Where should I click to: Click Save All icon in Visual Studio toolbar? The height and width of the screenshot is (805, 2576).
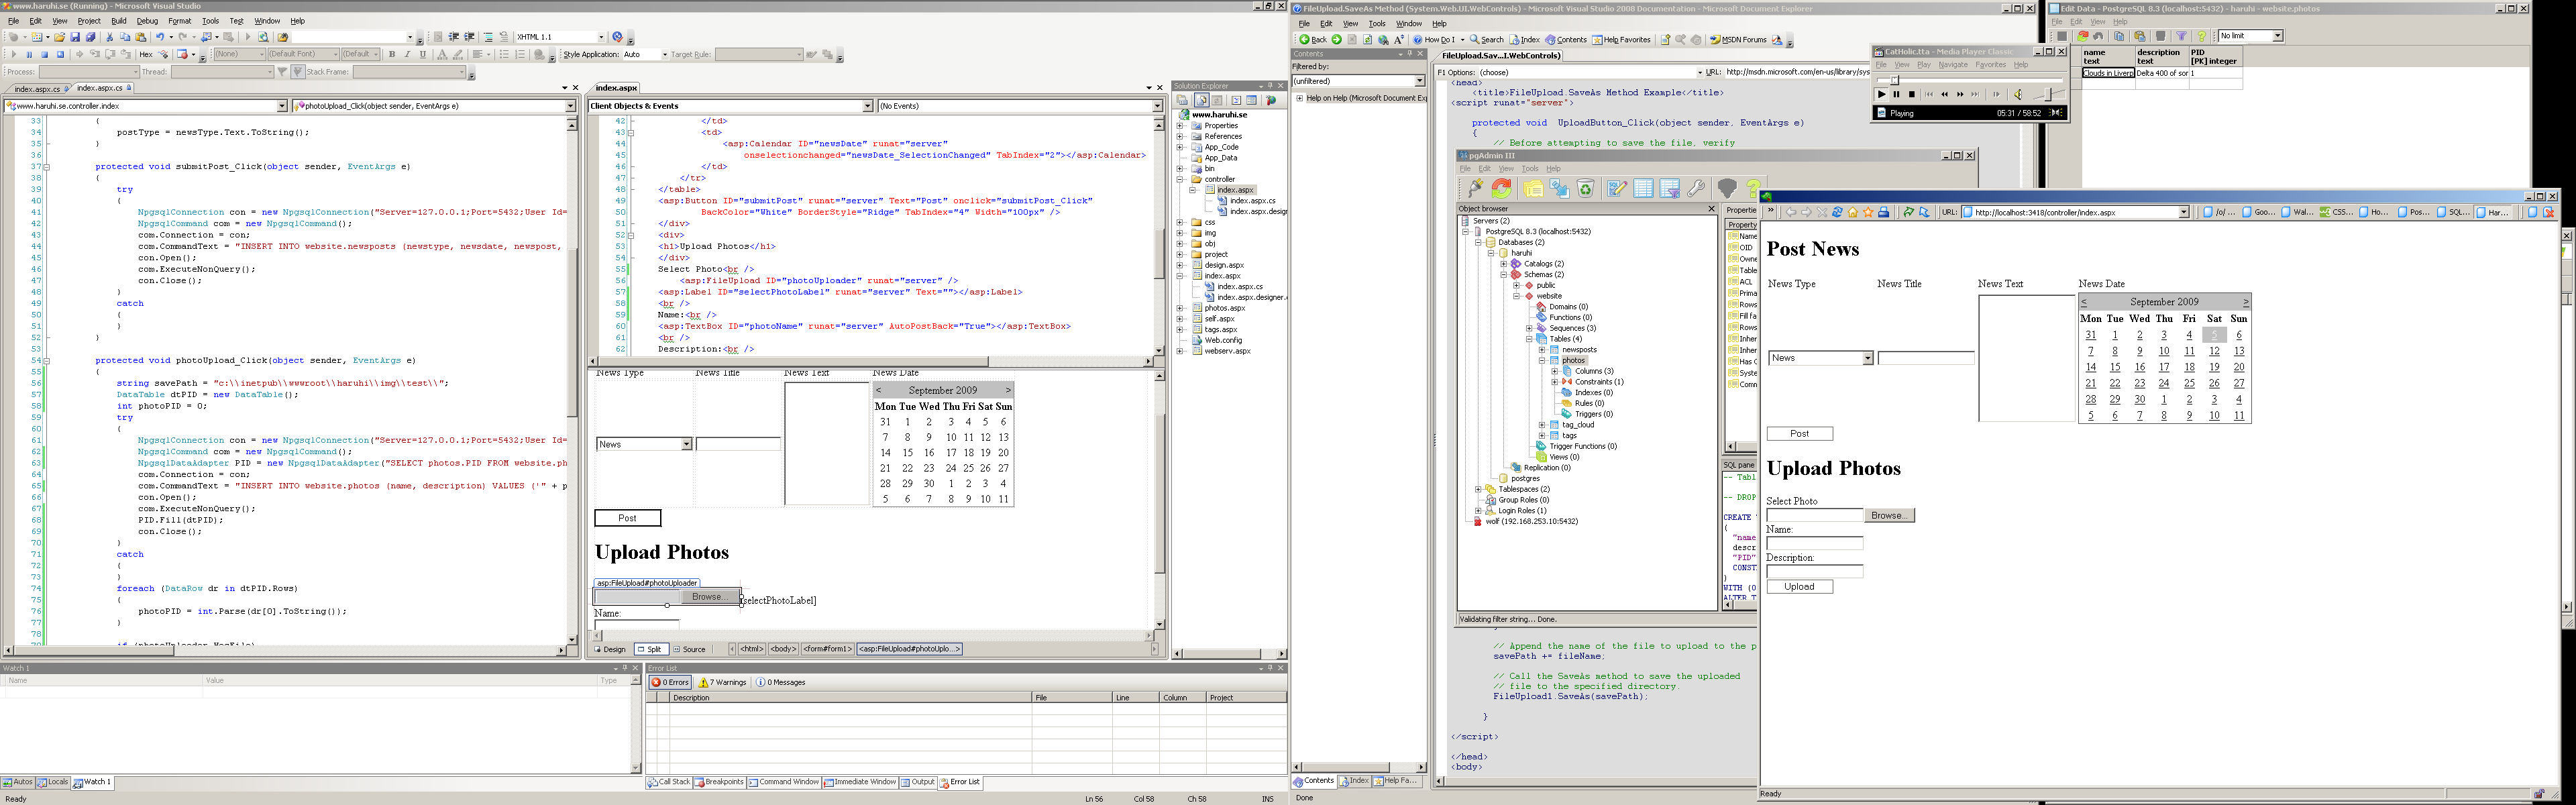(x=90, y=37)
